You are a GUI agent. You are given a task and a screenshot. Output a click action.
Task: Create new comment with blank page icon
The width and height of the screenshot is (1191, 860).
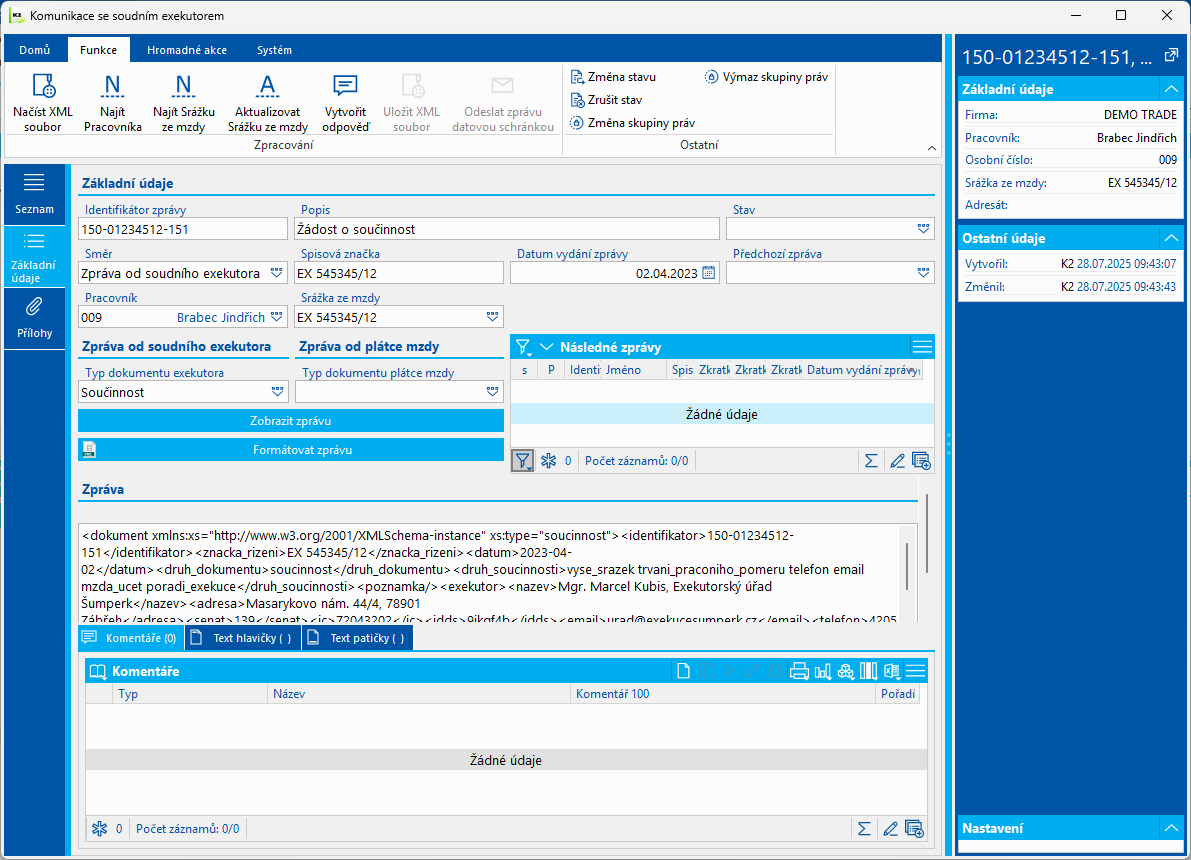point(684,671)
